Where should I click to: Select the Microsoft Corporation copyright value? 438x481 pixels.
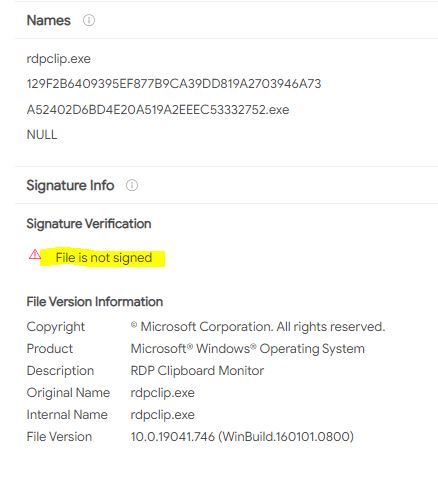[x=258, y=327]
